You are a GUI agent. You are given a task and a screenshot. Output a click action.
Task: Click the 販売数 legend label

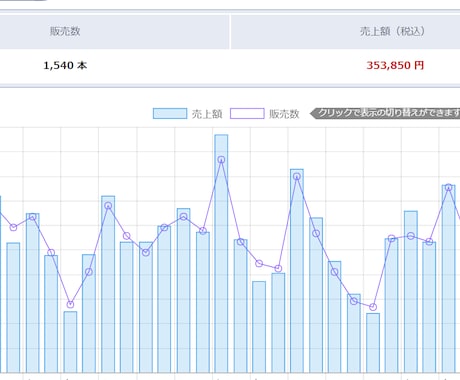point(284,114)
